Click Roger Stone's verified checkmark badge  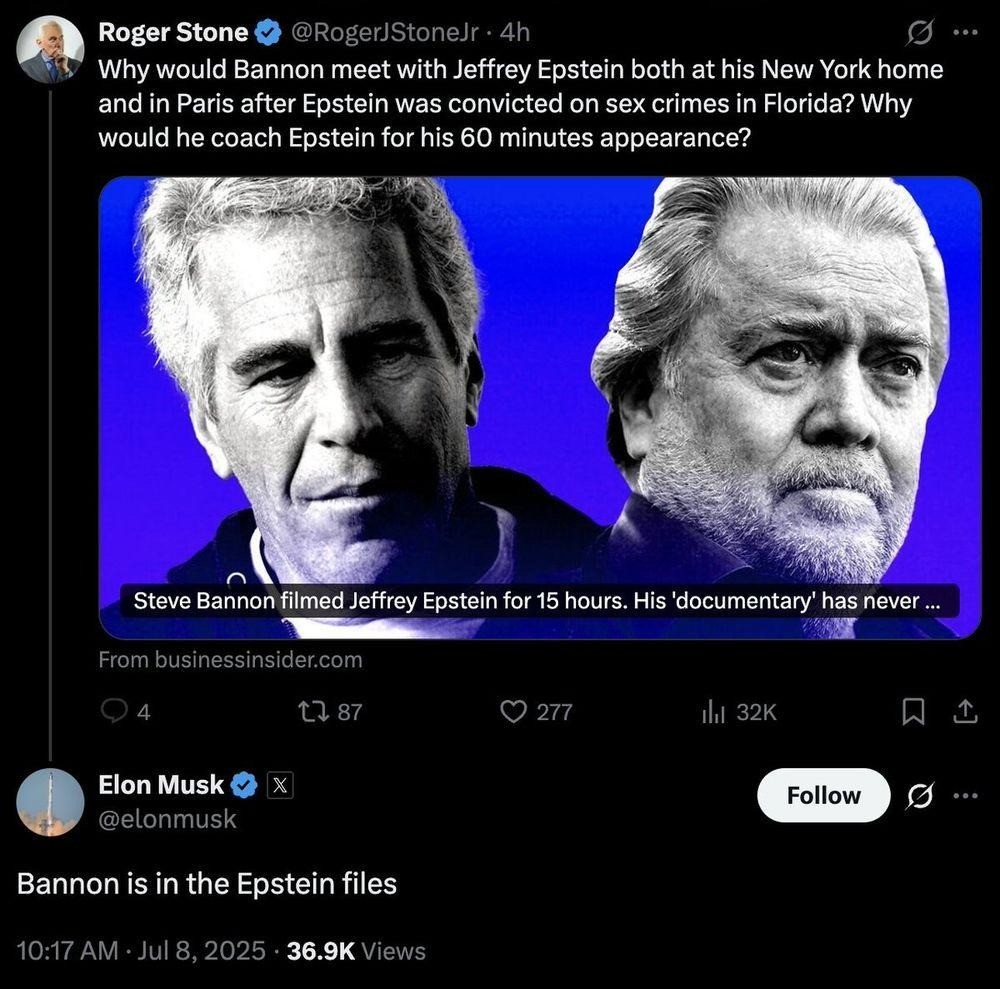point(267,33)
